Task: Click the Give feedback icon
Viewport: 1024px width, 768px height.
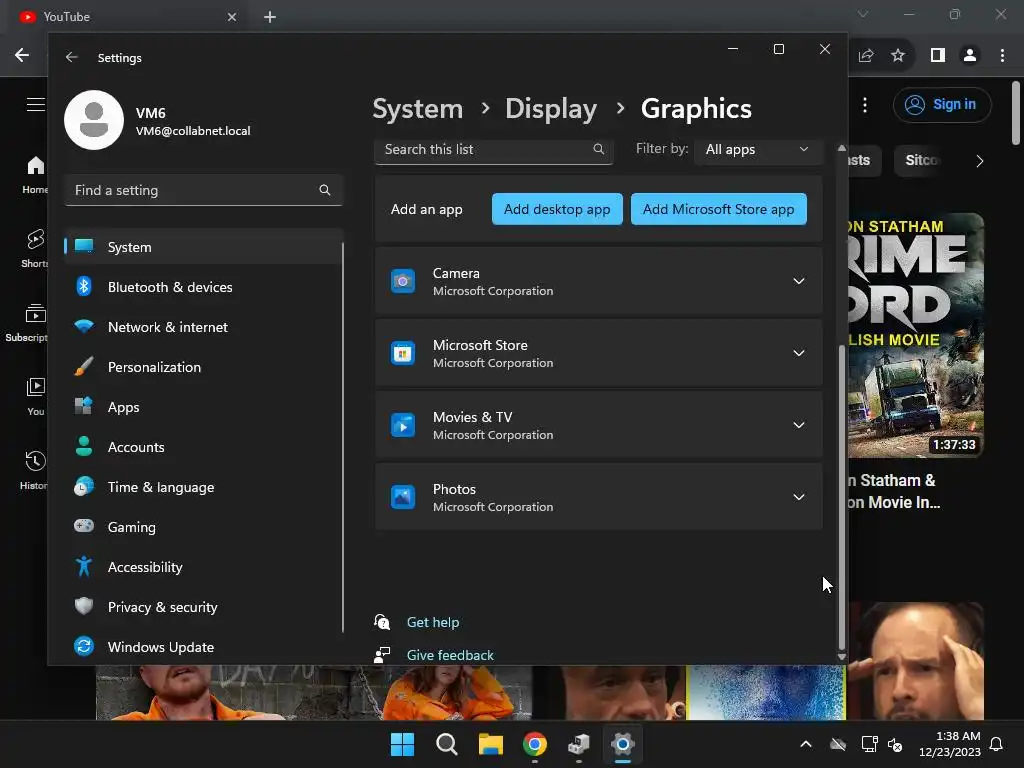Action: point(382,654)
